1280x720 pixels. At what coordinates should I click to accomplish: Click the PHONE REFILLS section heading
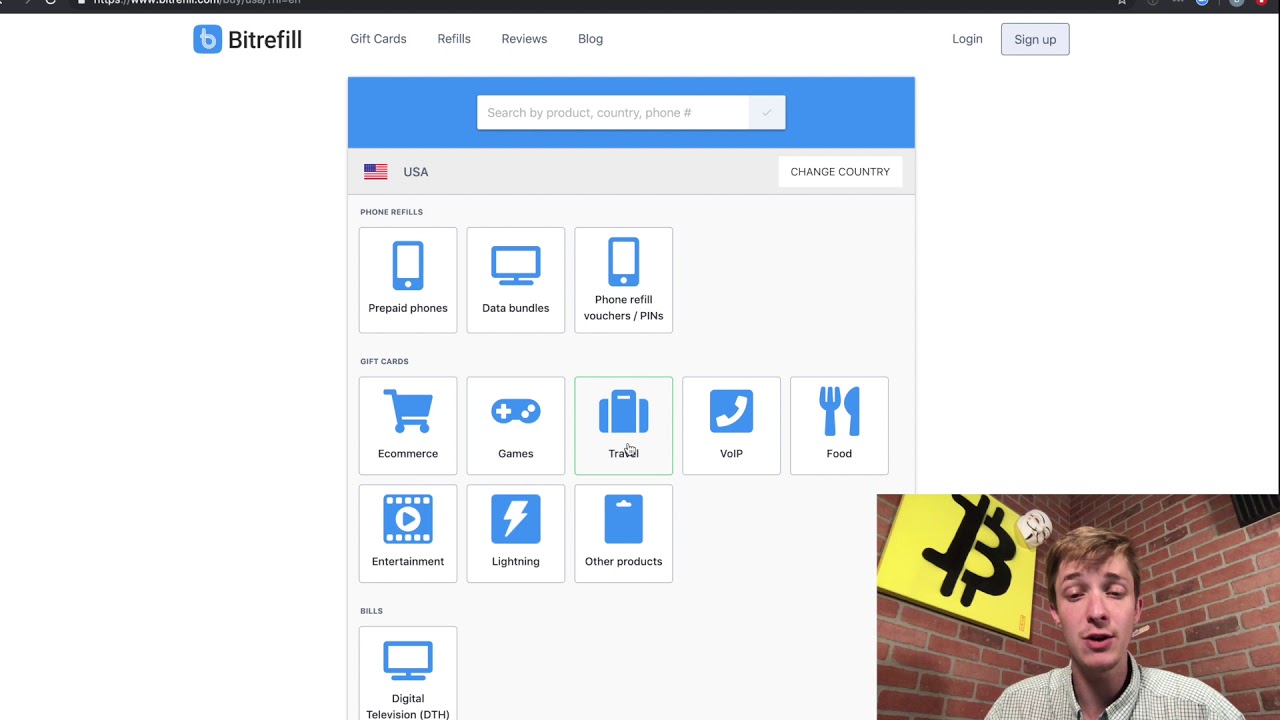coord(391,212)
